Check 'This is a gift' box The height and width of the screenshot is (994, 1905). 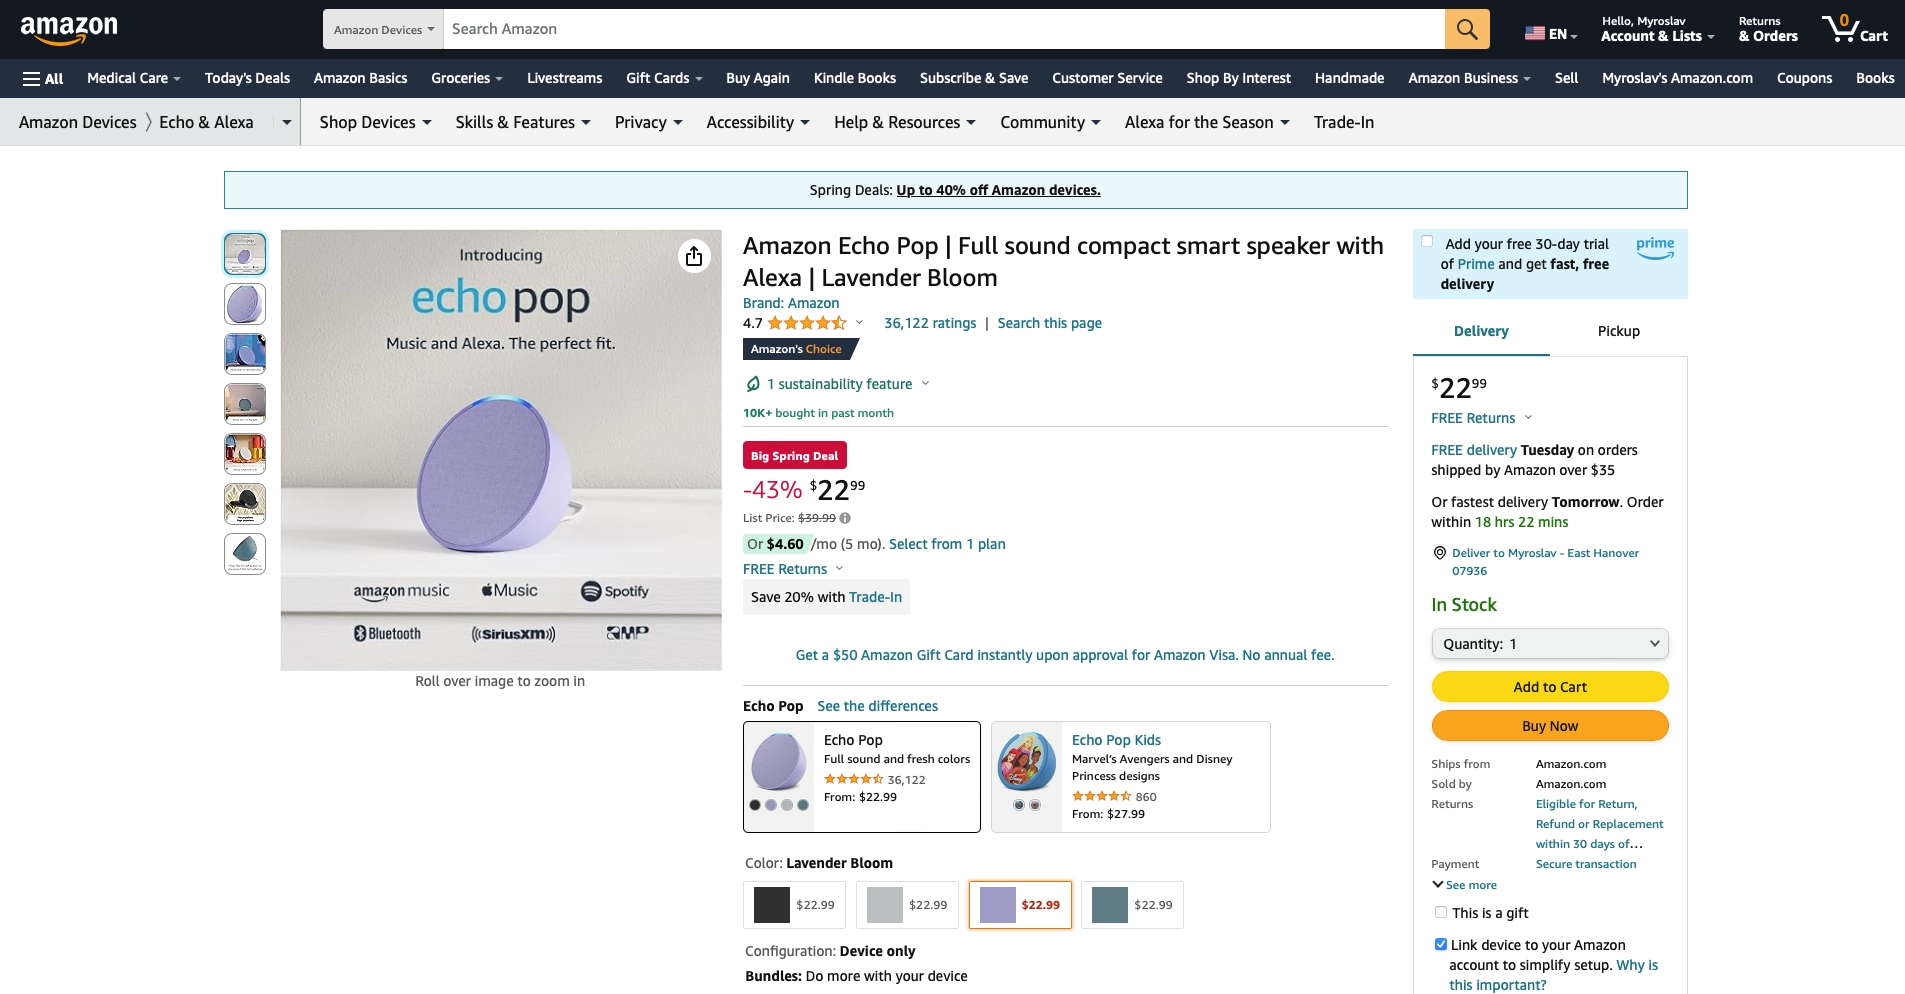click(1441, 912)
